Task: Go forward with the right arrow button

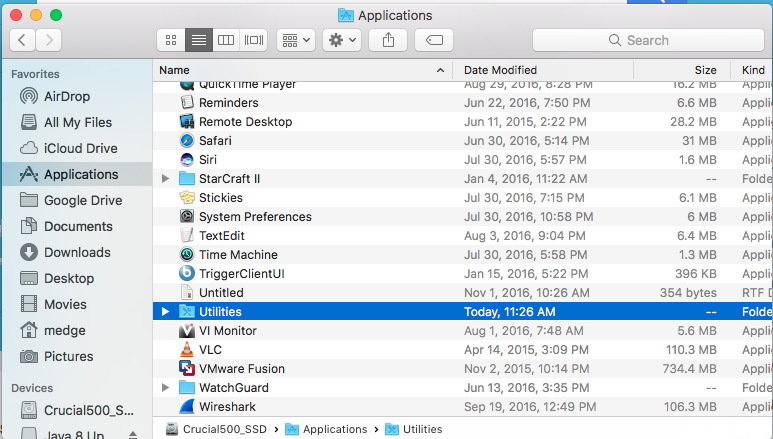Action: coord(48,40)
